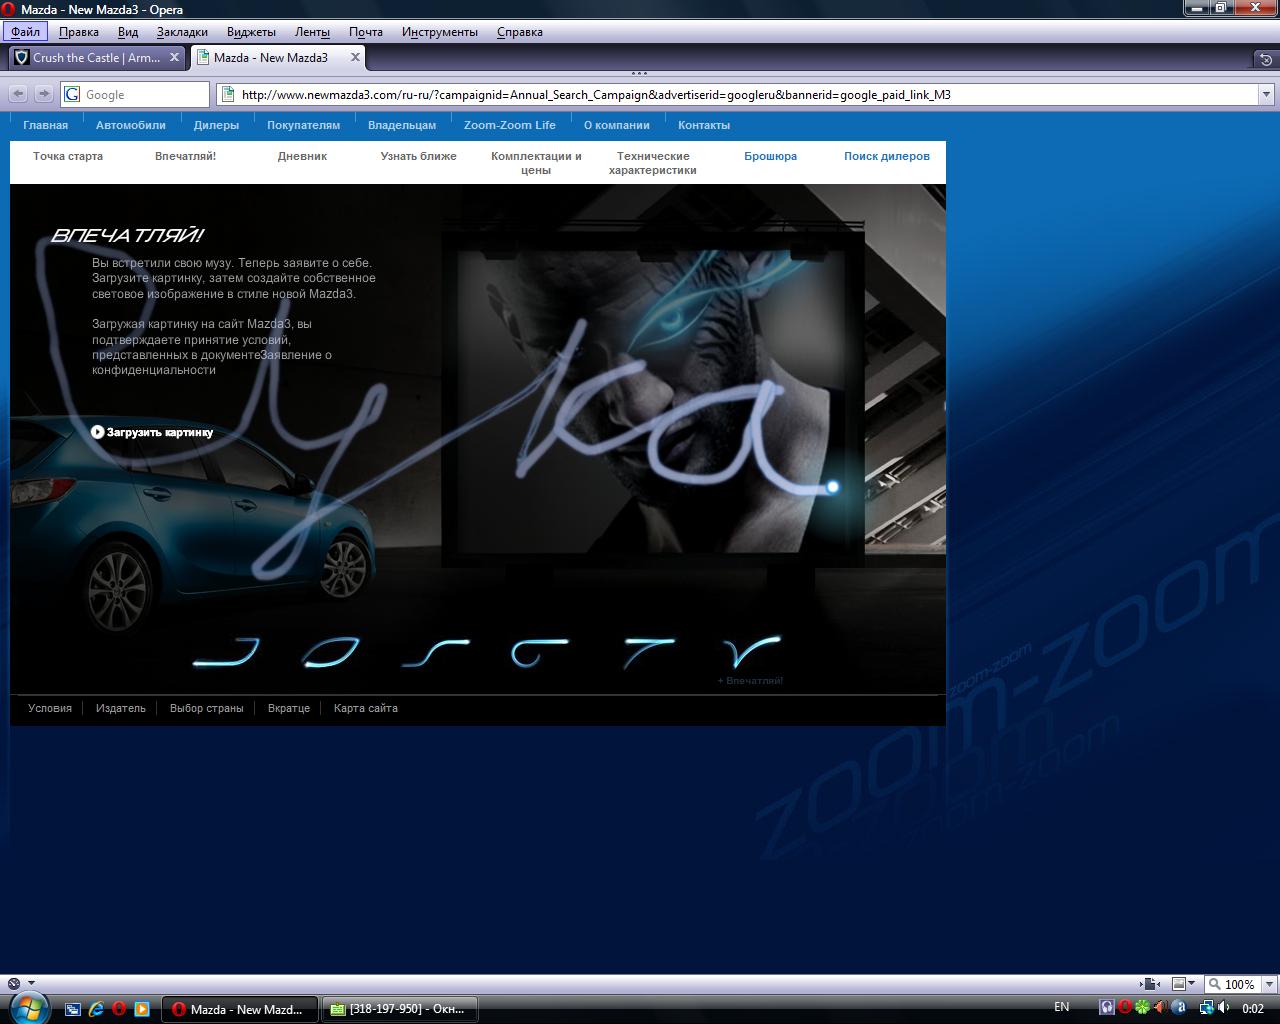The width and height of the screenshot is (1280, 1024).
Task: Open the Брошюра link
Action: [770, 156]
